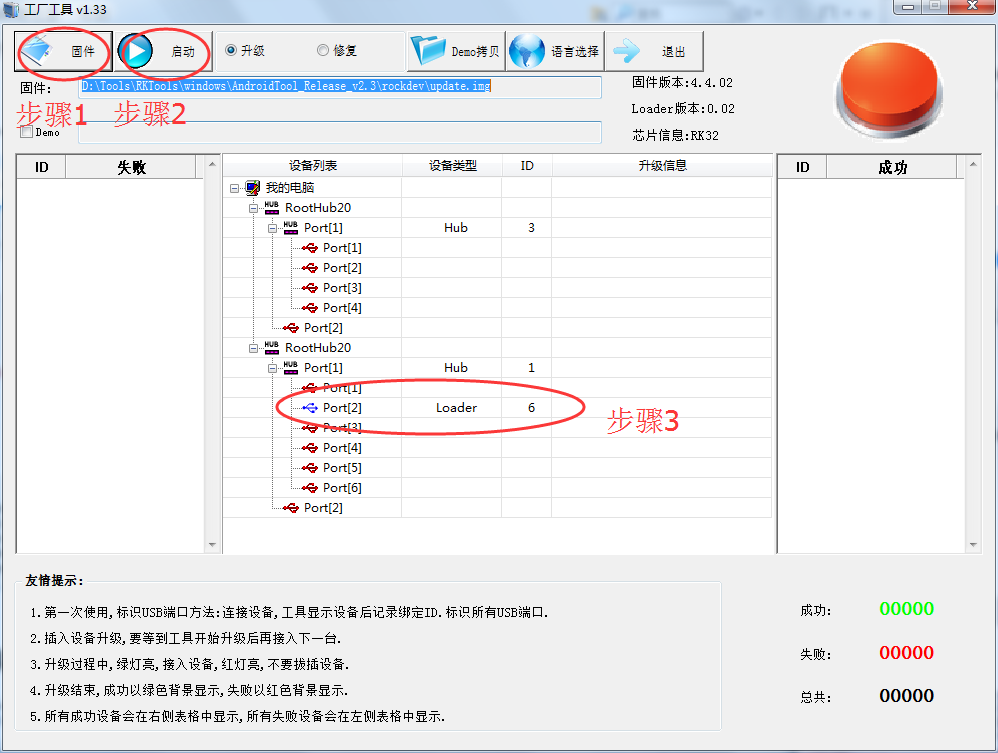Collapse the 我的电脑 tree node

click(234, 188)
